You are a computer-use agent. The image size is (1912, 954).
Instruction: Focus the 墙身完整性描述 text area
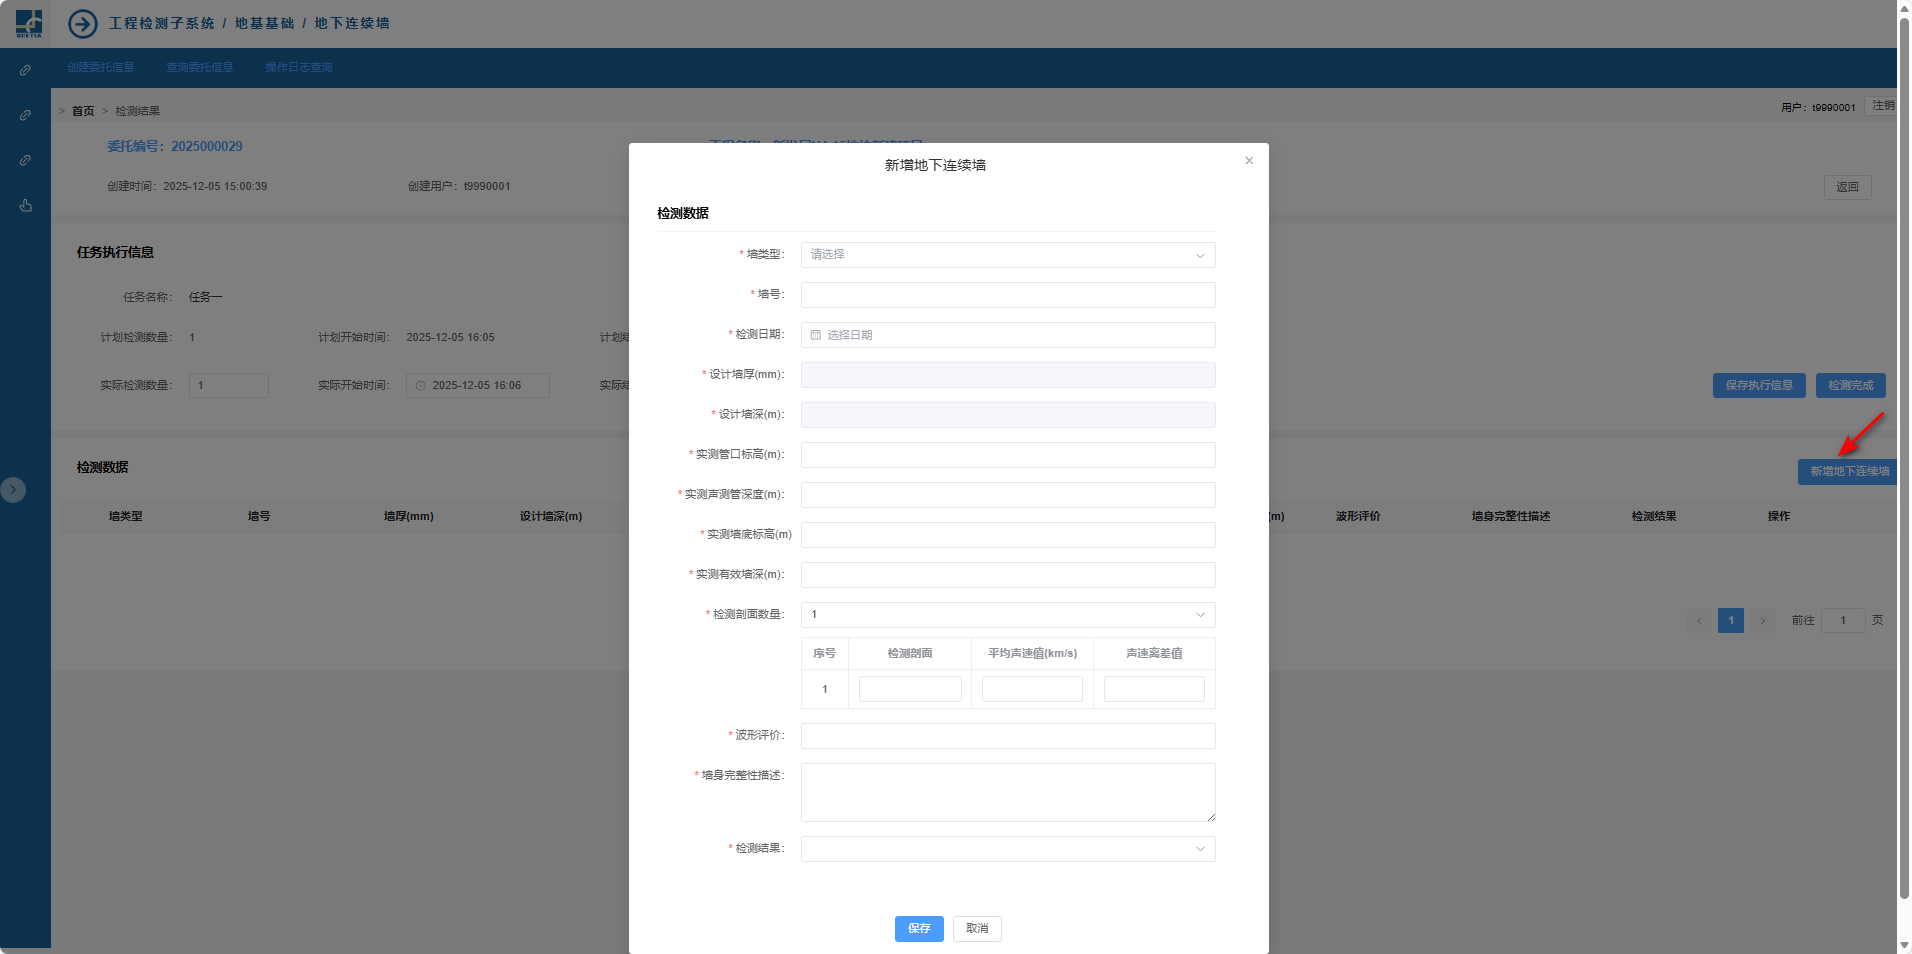(x=1007, y=792)
